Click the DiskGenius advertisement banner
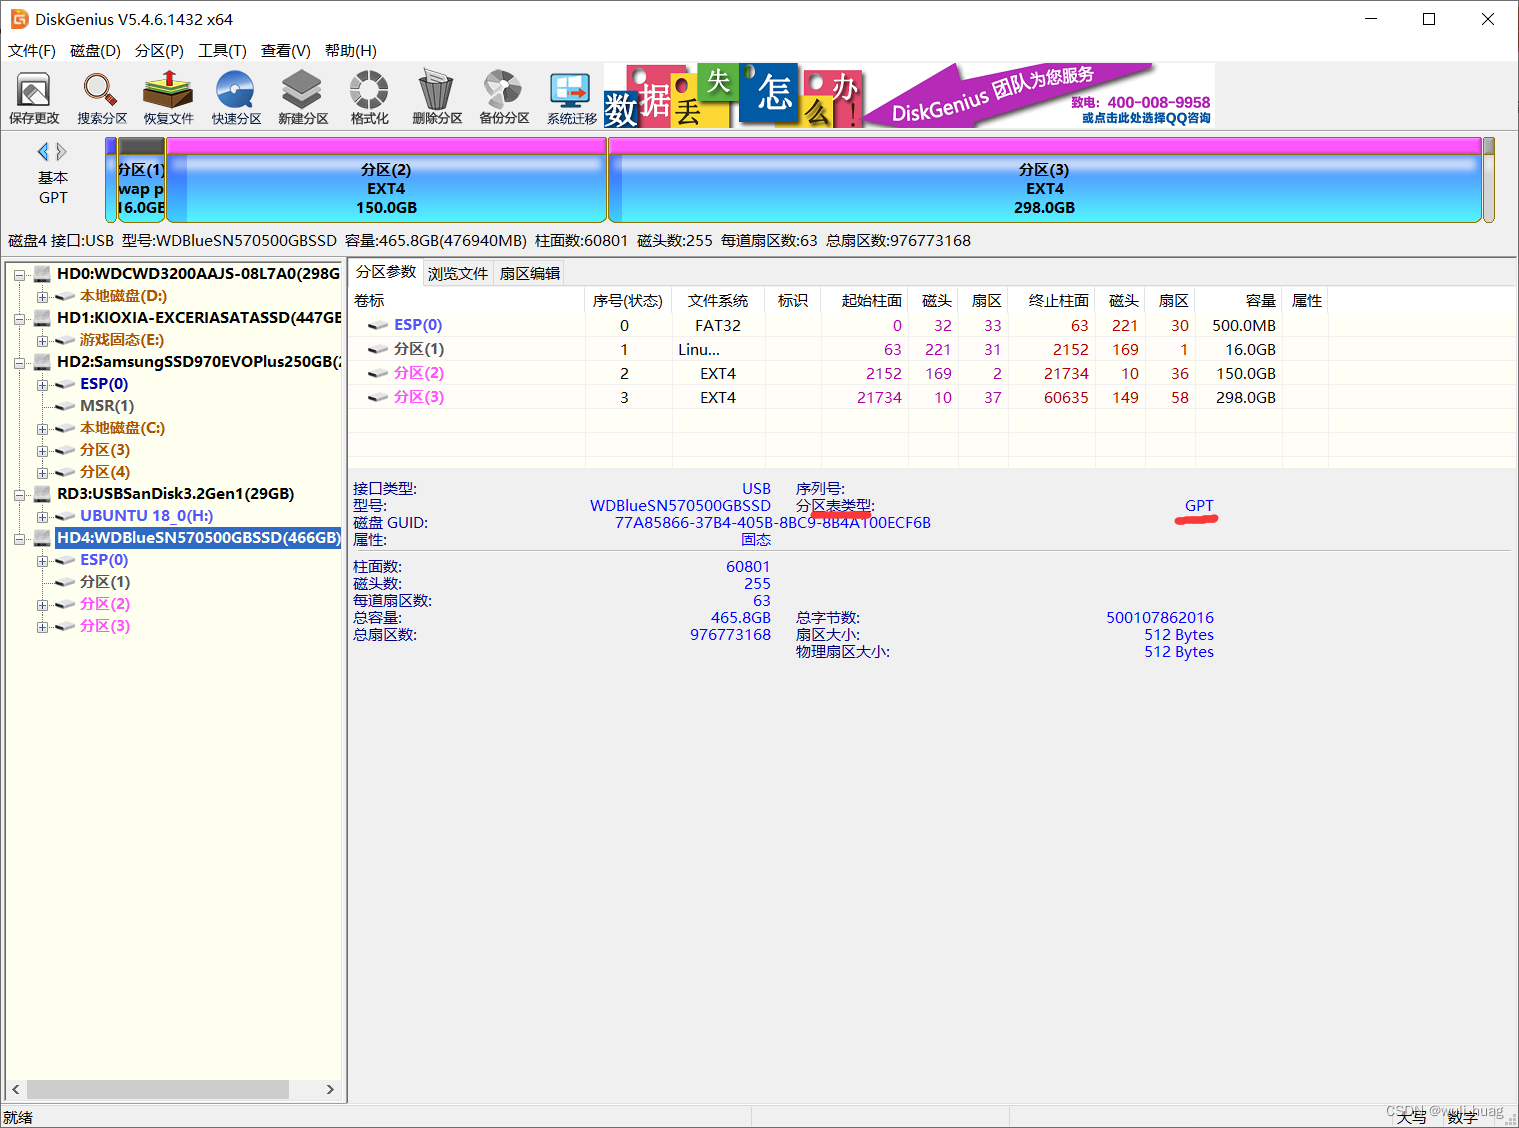The image size is (1519, 1128). point(909,96)
